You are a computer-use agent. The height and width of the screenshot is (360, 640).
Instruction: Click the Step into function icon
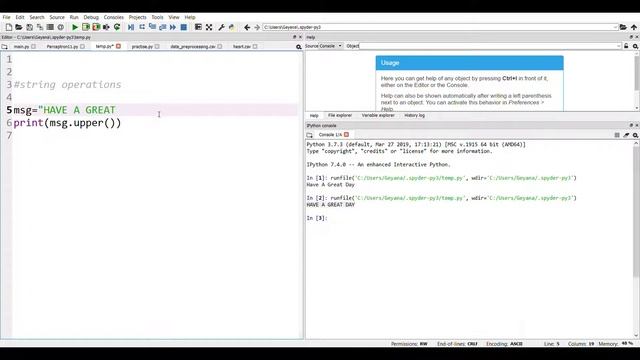[152, 27]
